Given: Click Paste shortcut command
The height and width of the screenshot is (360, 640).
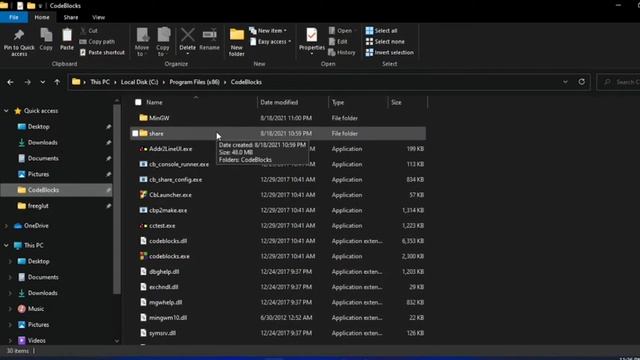Looking at the screenshot, I should click(102, 52).
